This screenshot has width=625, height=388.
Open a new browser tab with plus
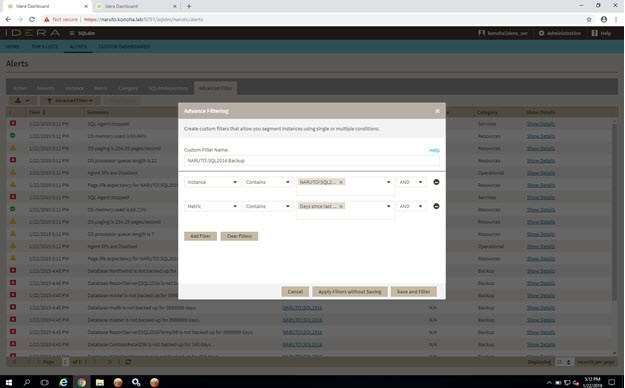pos(189,6)
